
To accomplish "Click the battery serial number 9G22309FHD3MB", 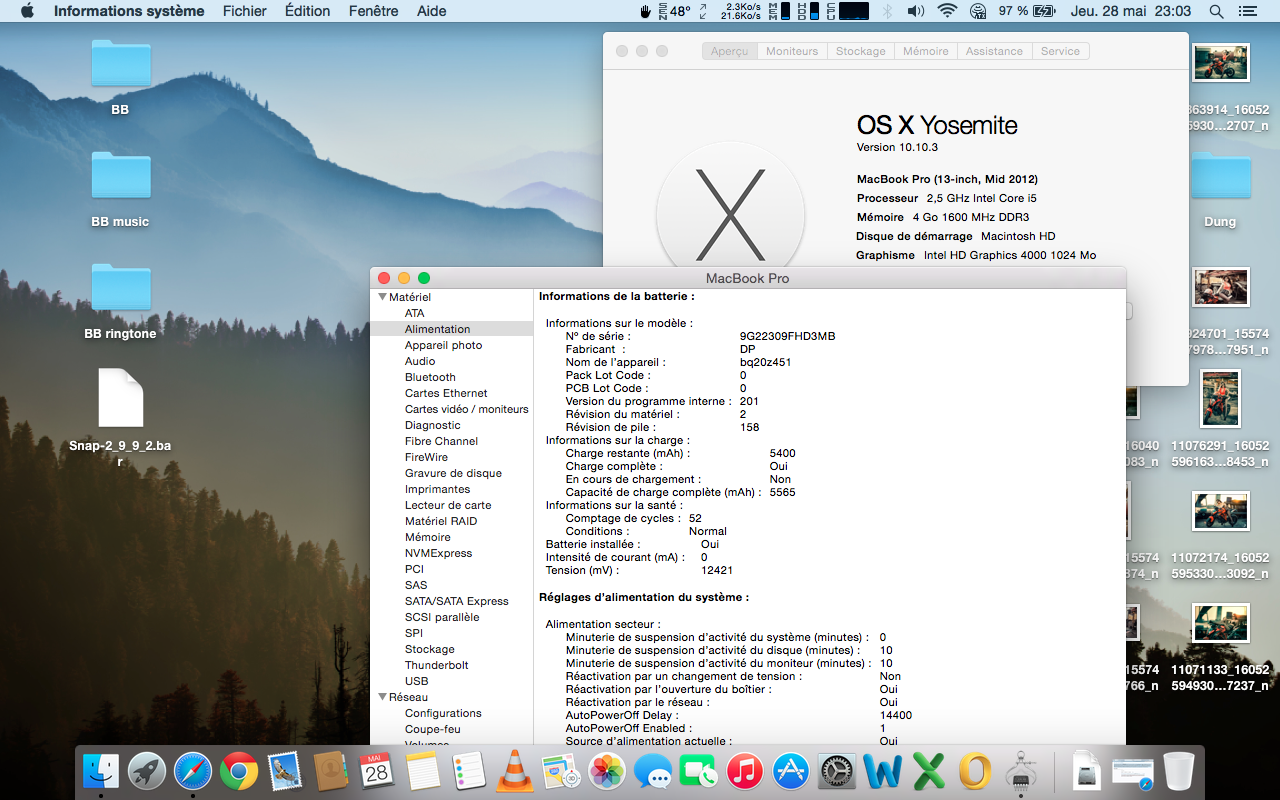I will (x=787, y=336).
